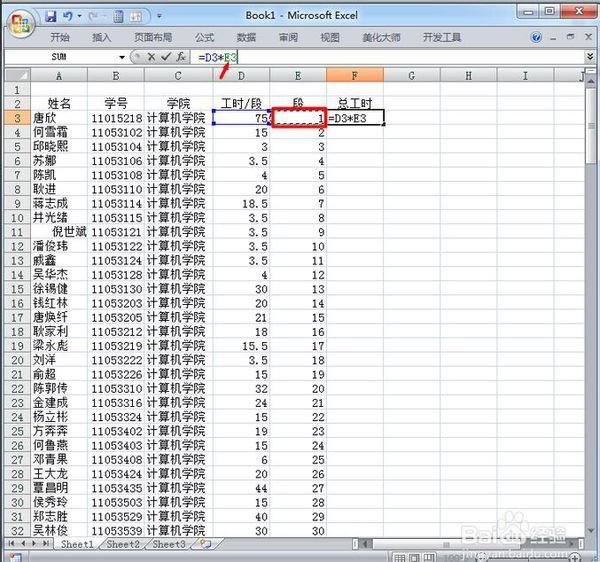This screenshot has width=600, height=562.
Task: Open the 数据 ribbon tab
Action: click(246, 37)
